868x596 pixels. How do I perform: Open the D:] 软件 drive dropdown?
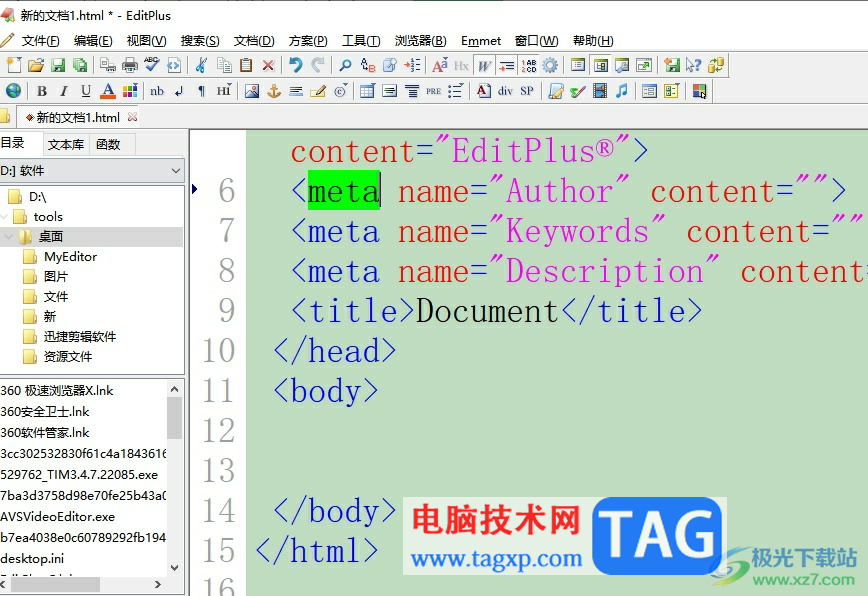[x=92, y=170]
